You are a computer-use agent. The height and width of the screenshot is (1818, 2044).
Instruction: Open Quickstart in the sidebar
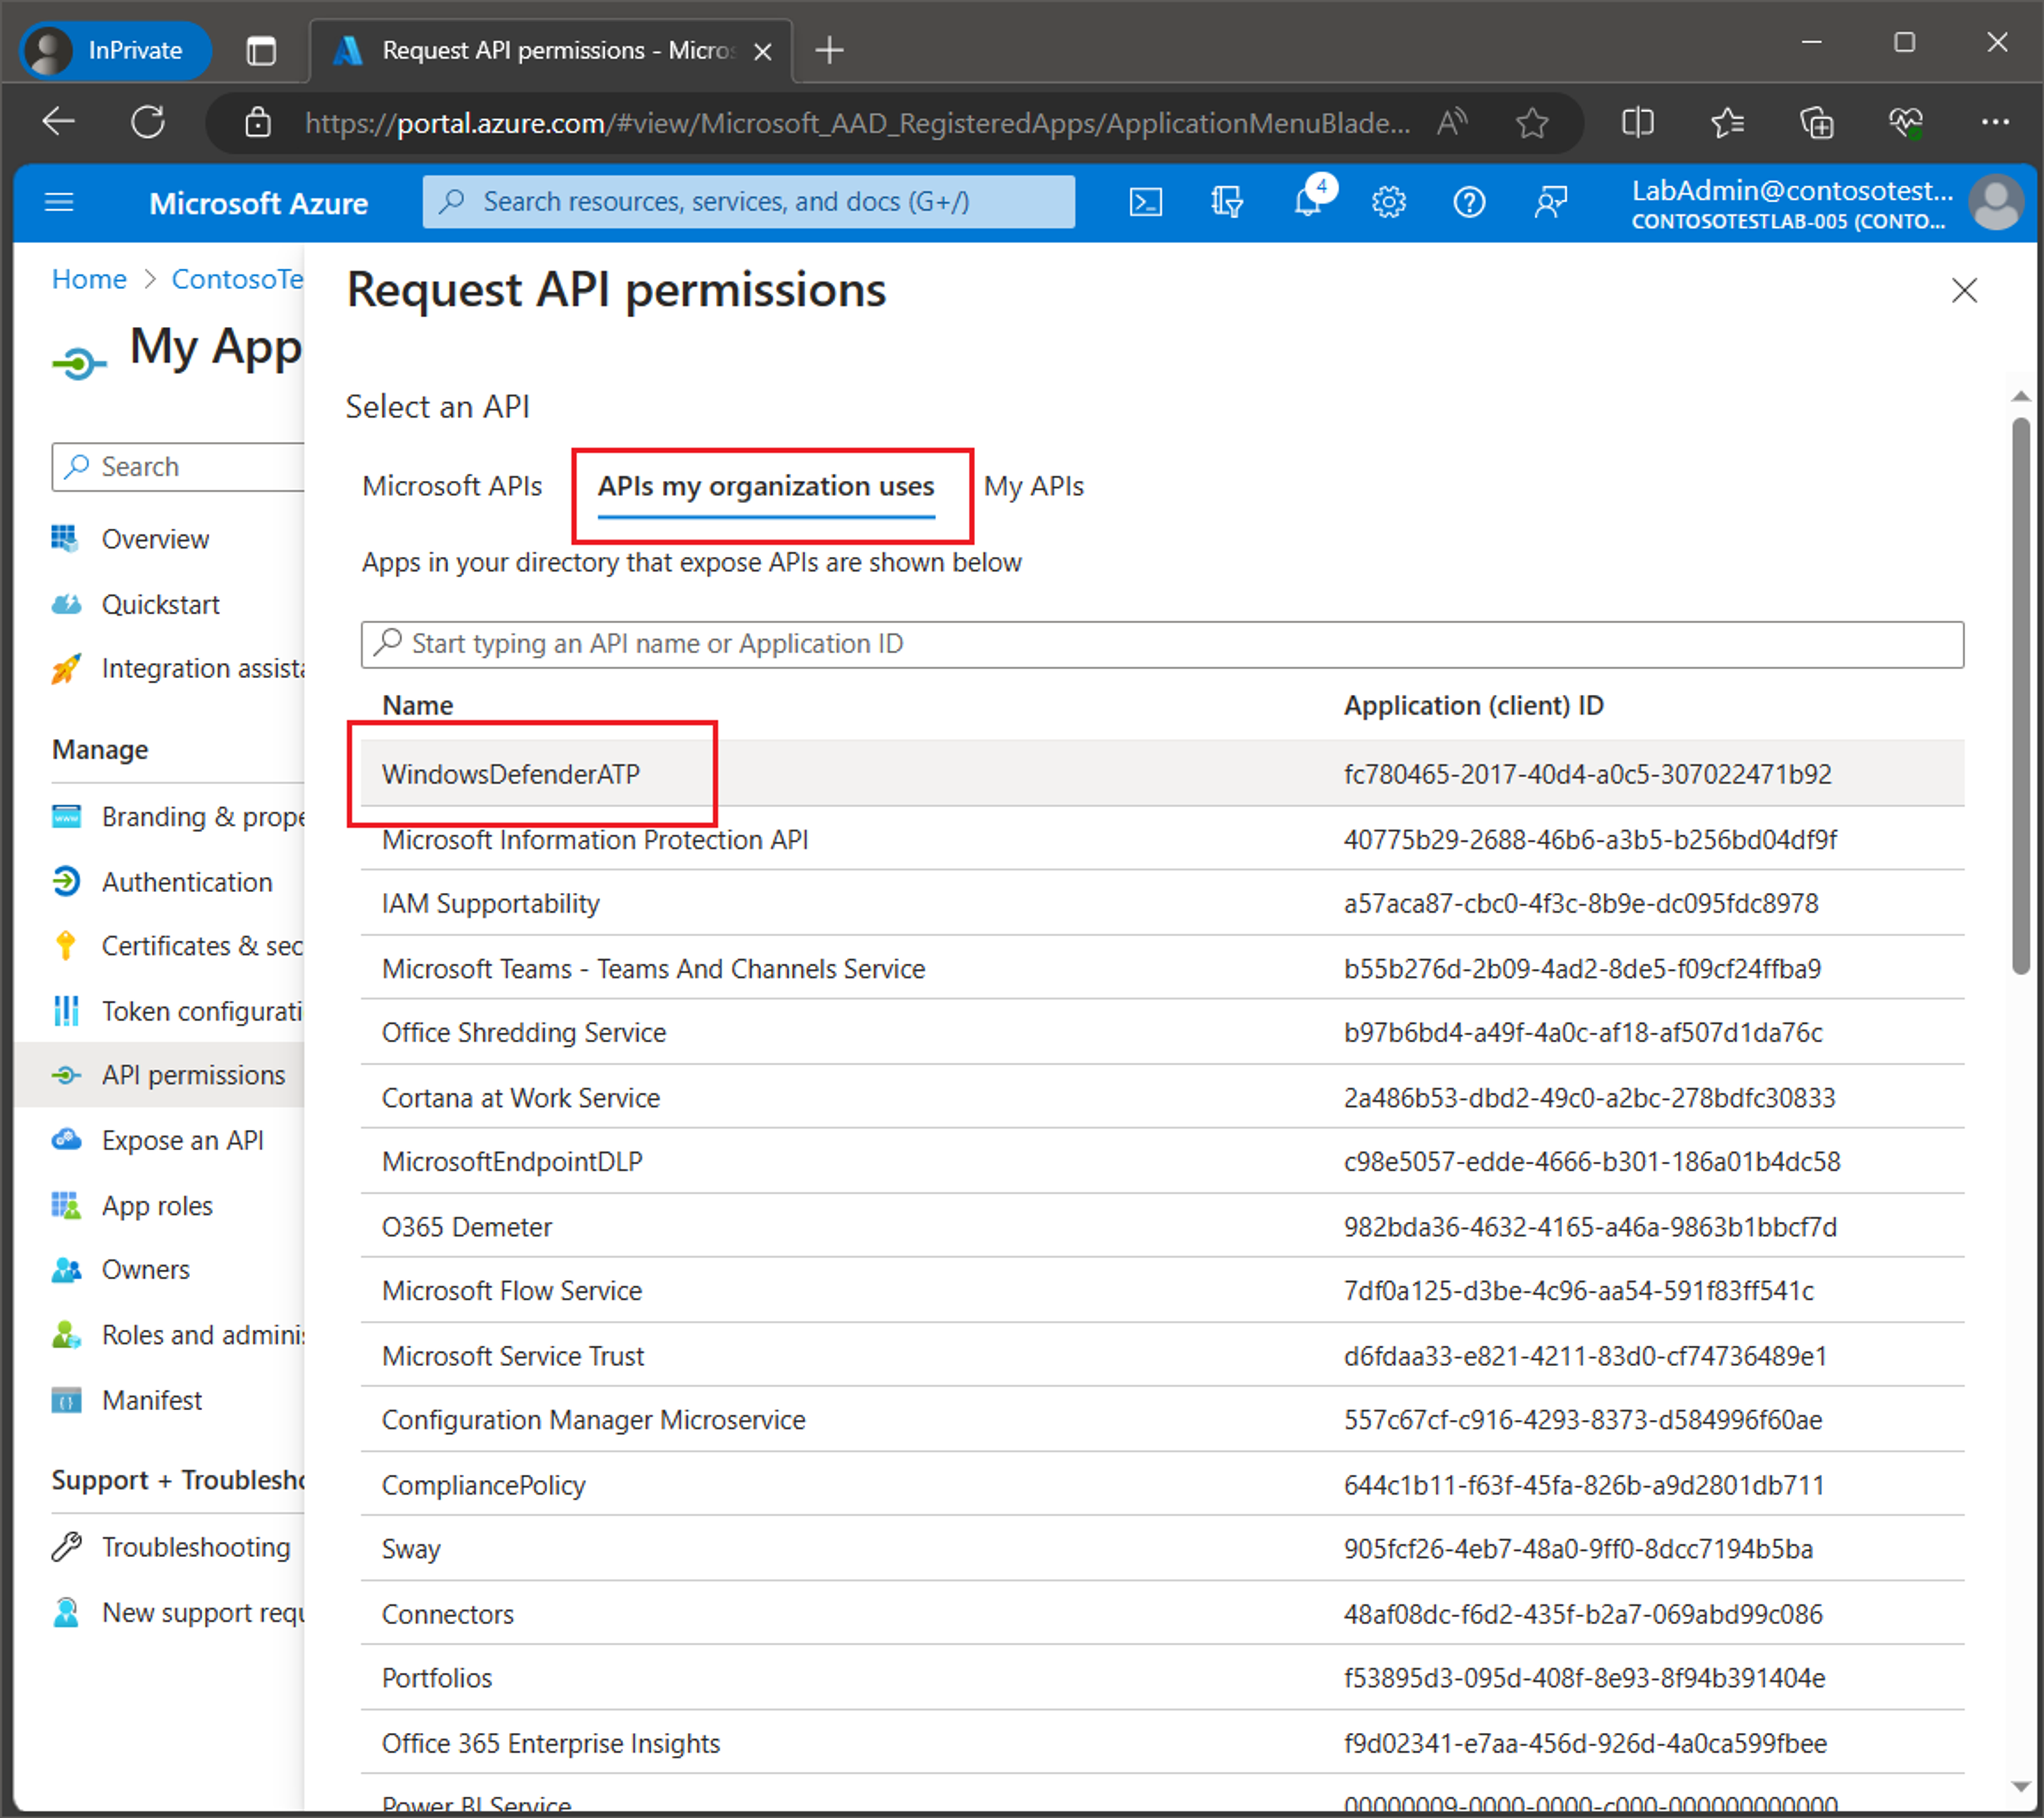[159, 604]
